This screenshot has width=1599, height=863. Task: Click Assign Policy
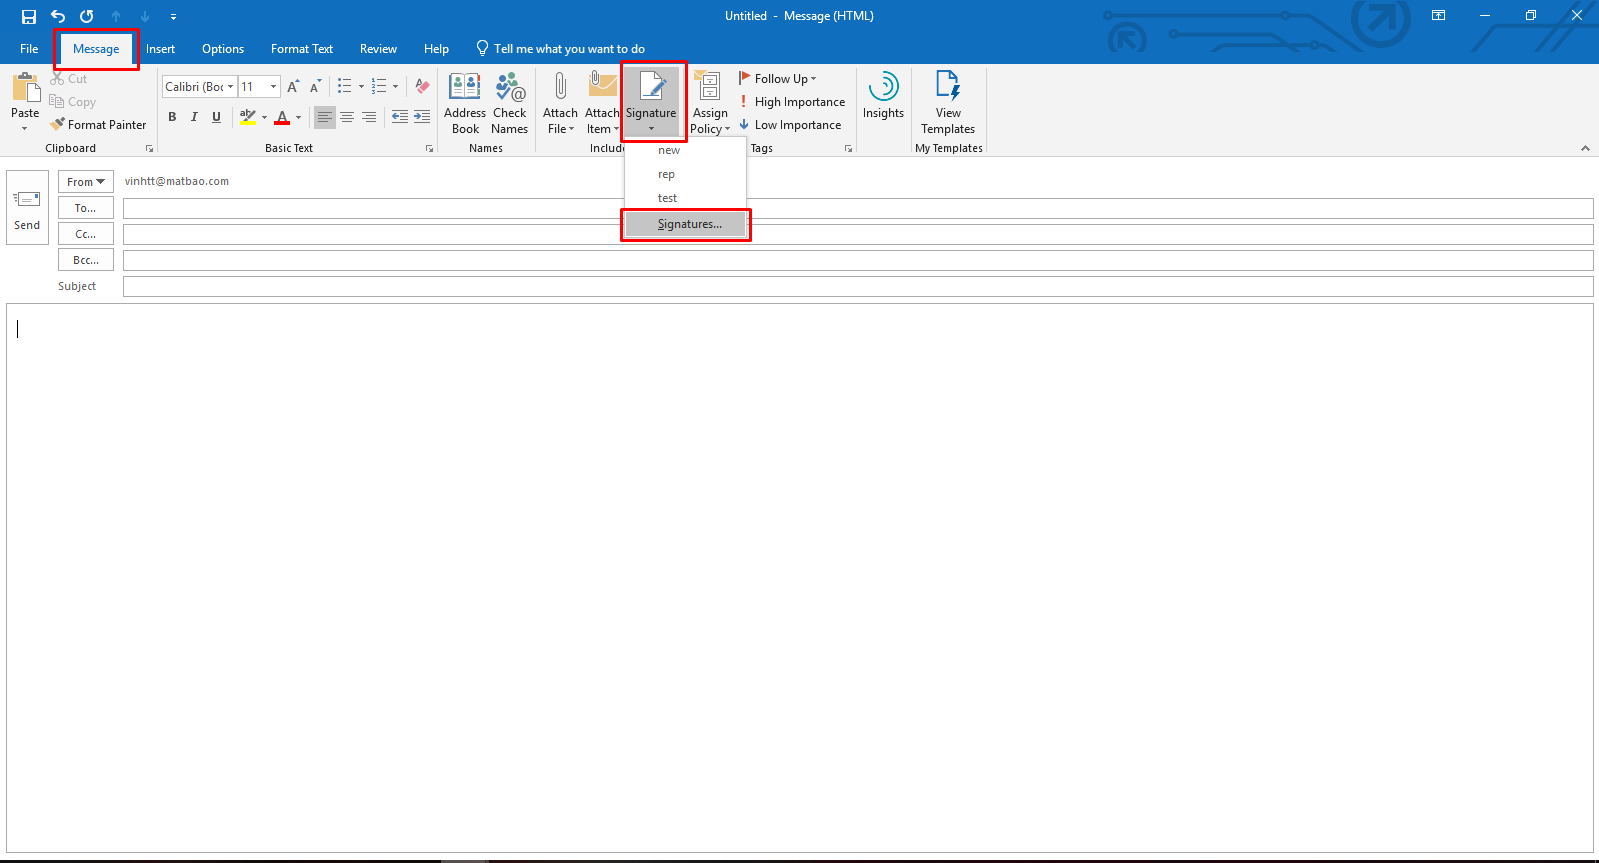[x=710, y=103]
